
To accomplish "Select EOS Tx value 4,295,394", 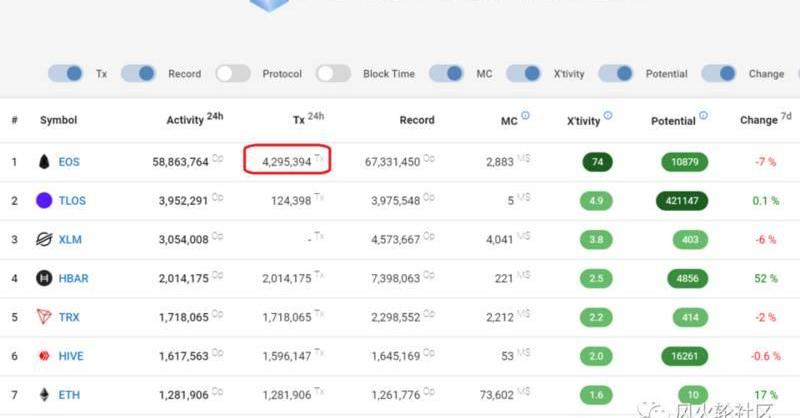I will click(287, 162).
